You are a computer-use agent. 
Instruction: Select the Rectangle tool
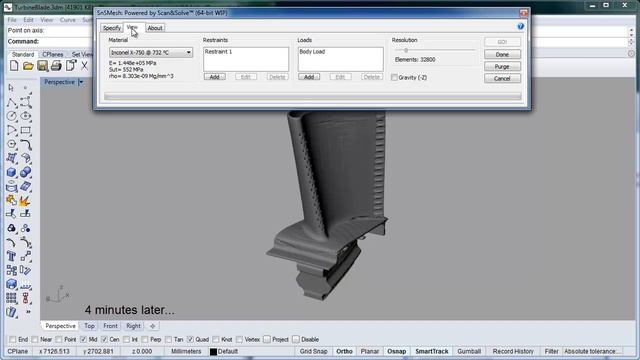(26, 131)
